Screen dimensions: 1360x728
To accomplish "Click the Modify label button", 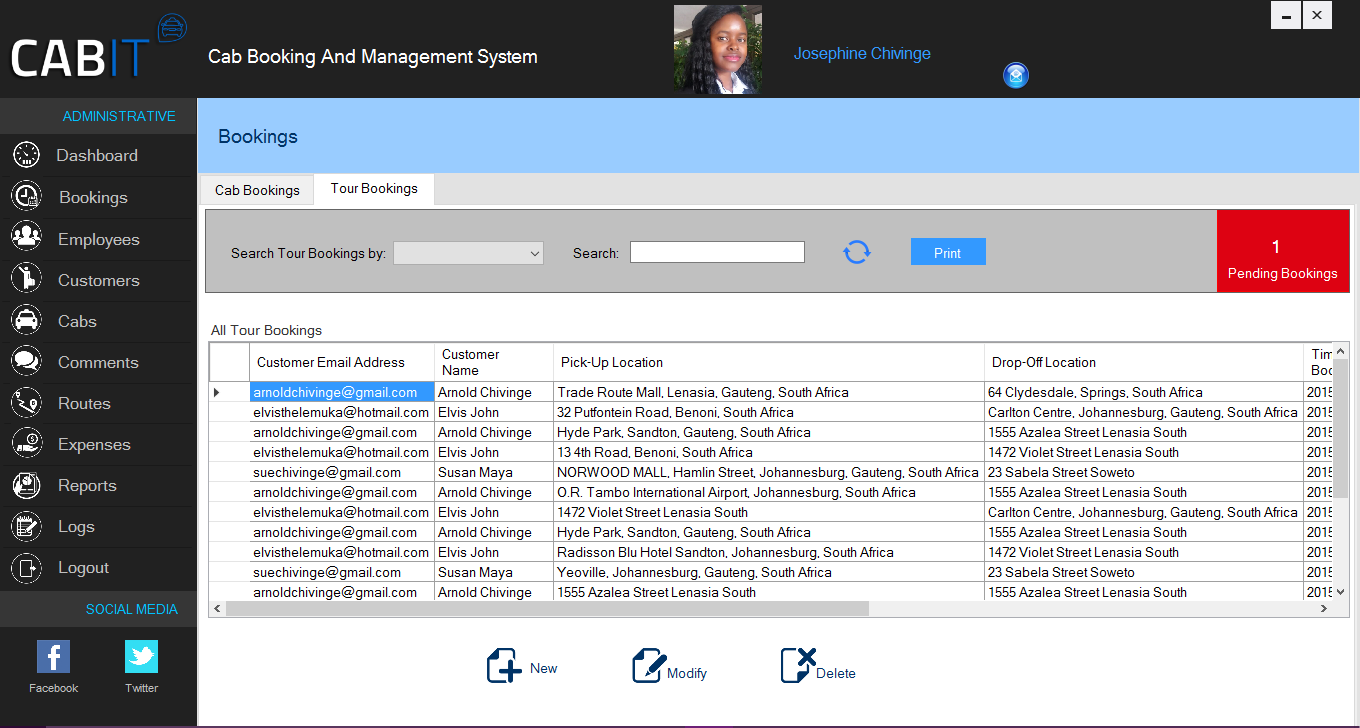I will pyautogui.click(x=687, y=673).
